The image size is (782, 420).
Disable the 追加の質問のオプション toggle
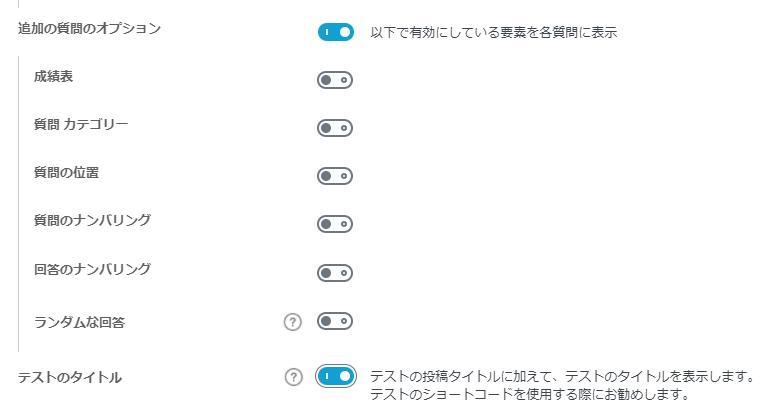point(336,32)
